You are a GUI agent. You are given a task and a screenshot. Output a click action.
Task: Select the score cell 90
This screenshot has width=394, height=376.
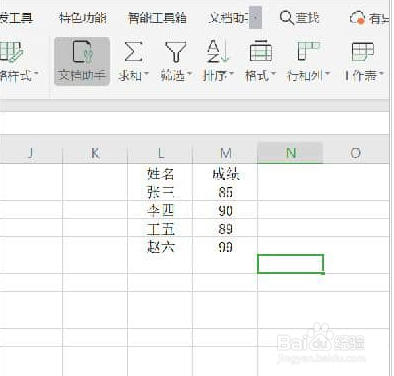(225, 210)
